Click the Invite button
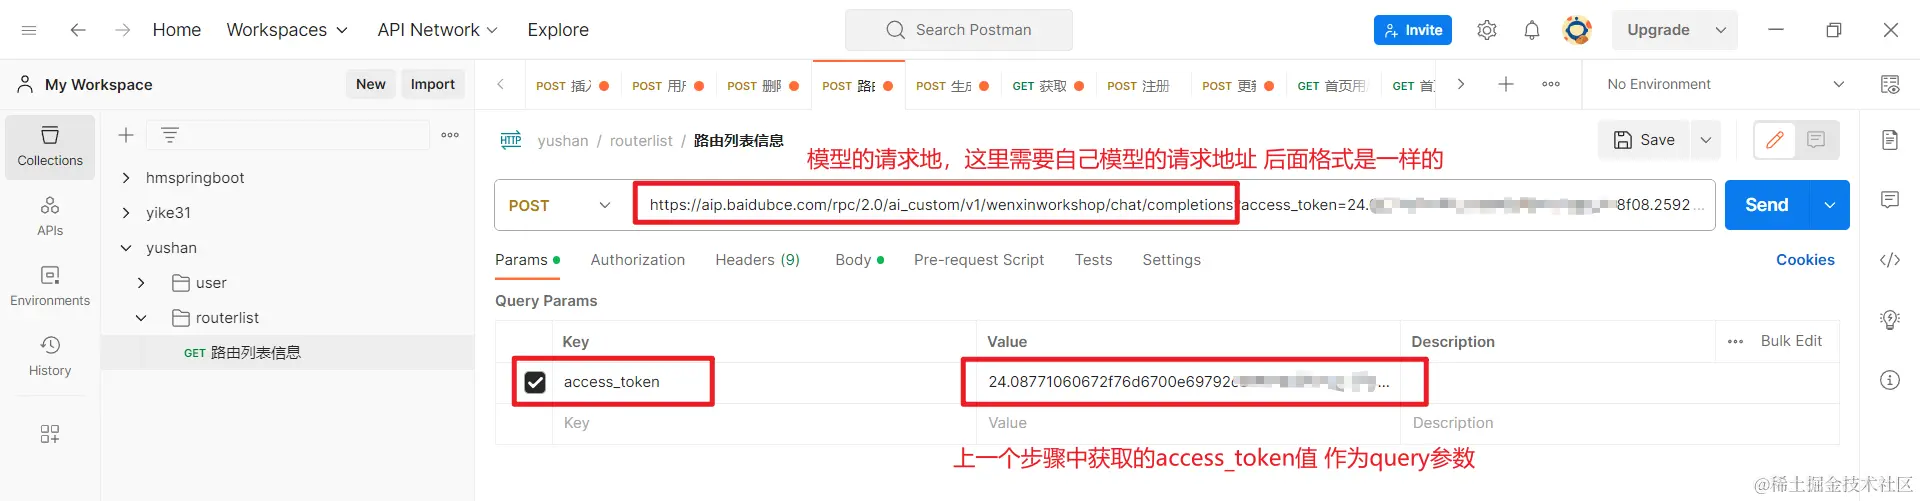The height and width of the screenshot is (501, 1920). pyautogui.click(x=1413, y=30)
